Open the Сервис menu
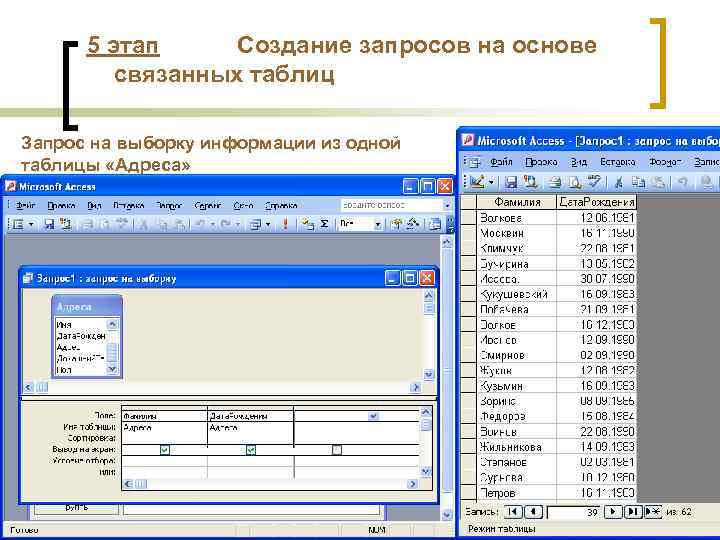This screenshot has height=540, width=720. point(208,205)
